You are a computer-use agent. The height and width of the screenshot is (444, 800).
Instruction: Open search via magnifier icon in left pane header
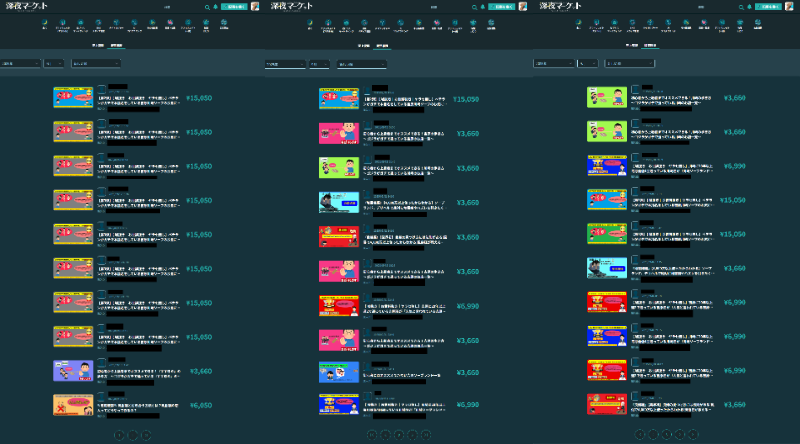click(206, 7)
